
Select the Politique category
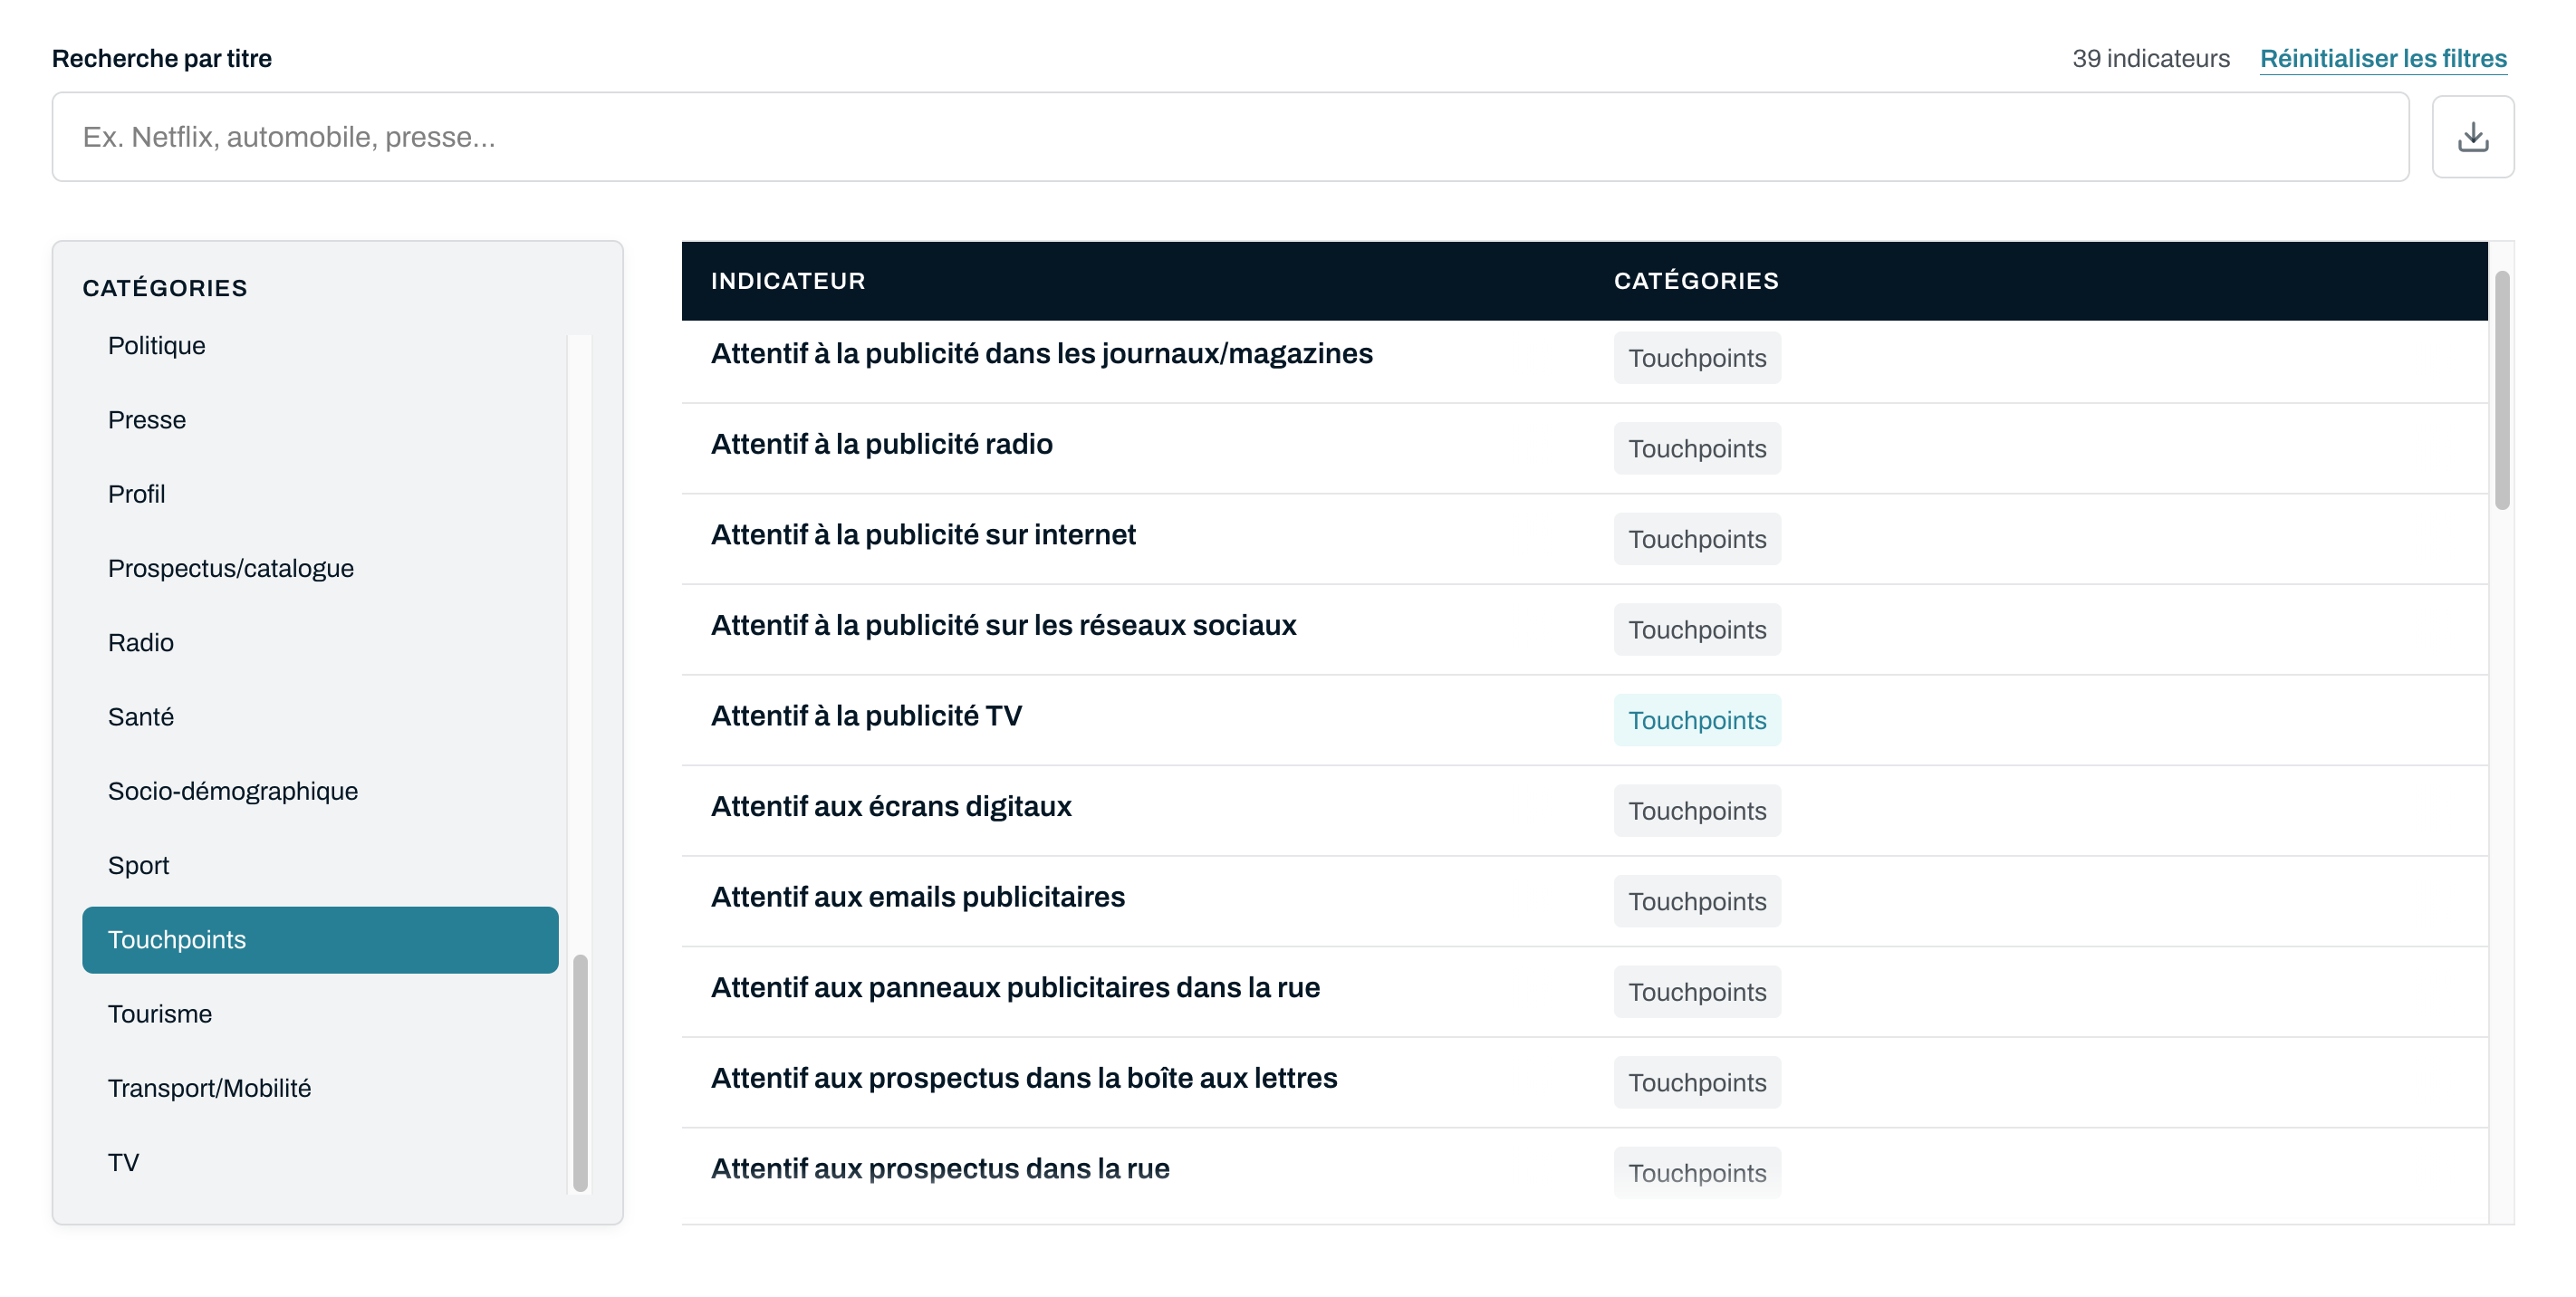pos(320,346)
